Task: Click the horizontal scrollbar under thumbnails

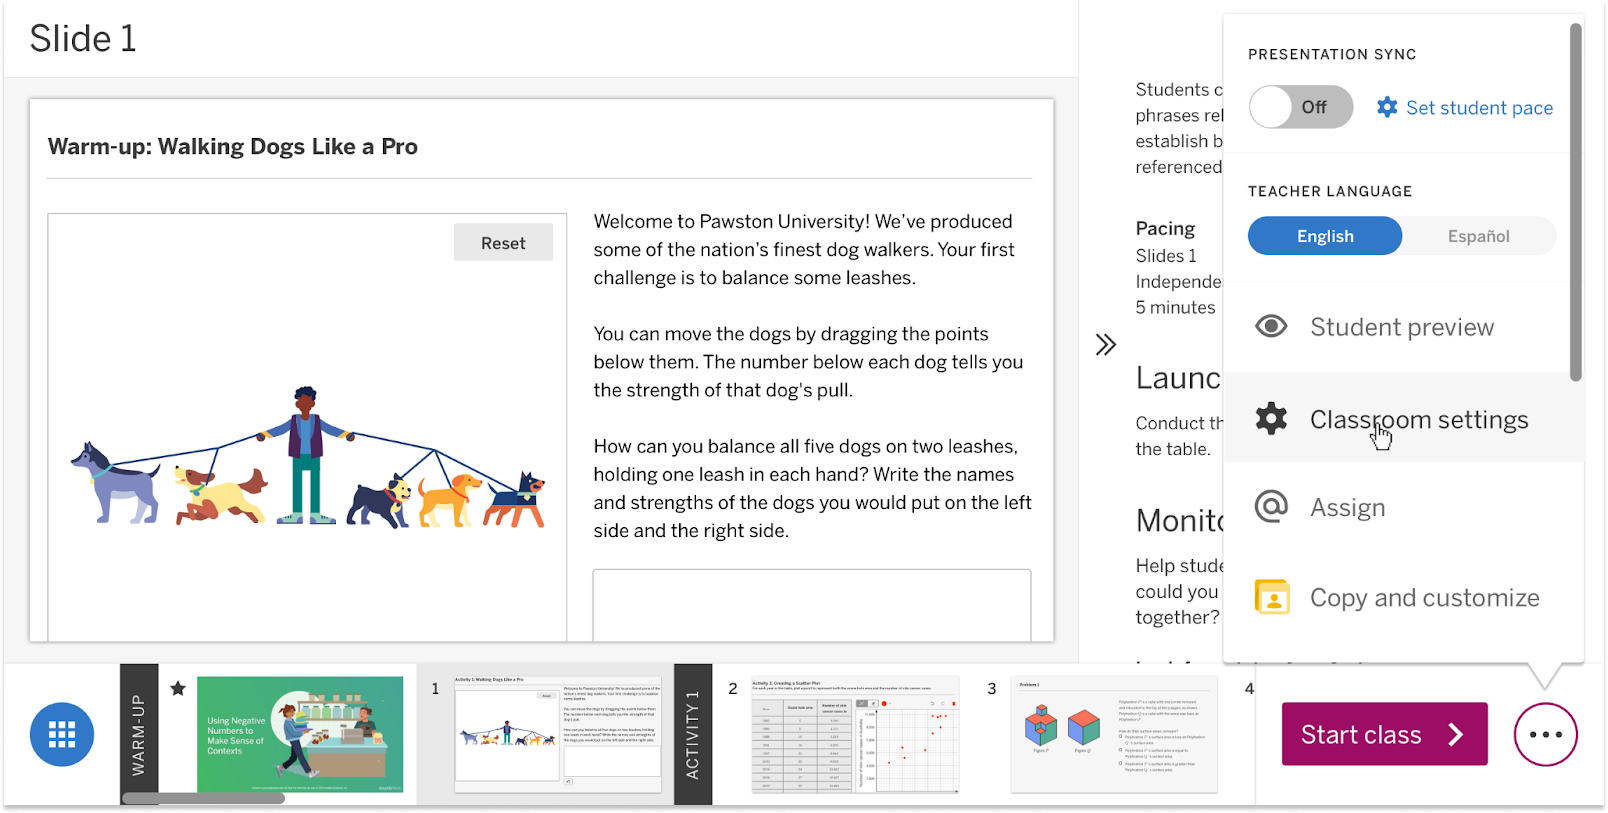Action: [204, 798]
